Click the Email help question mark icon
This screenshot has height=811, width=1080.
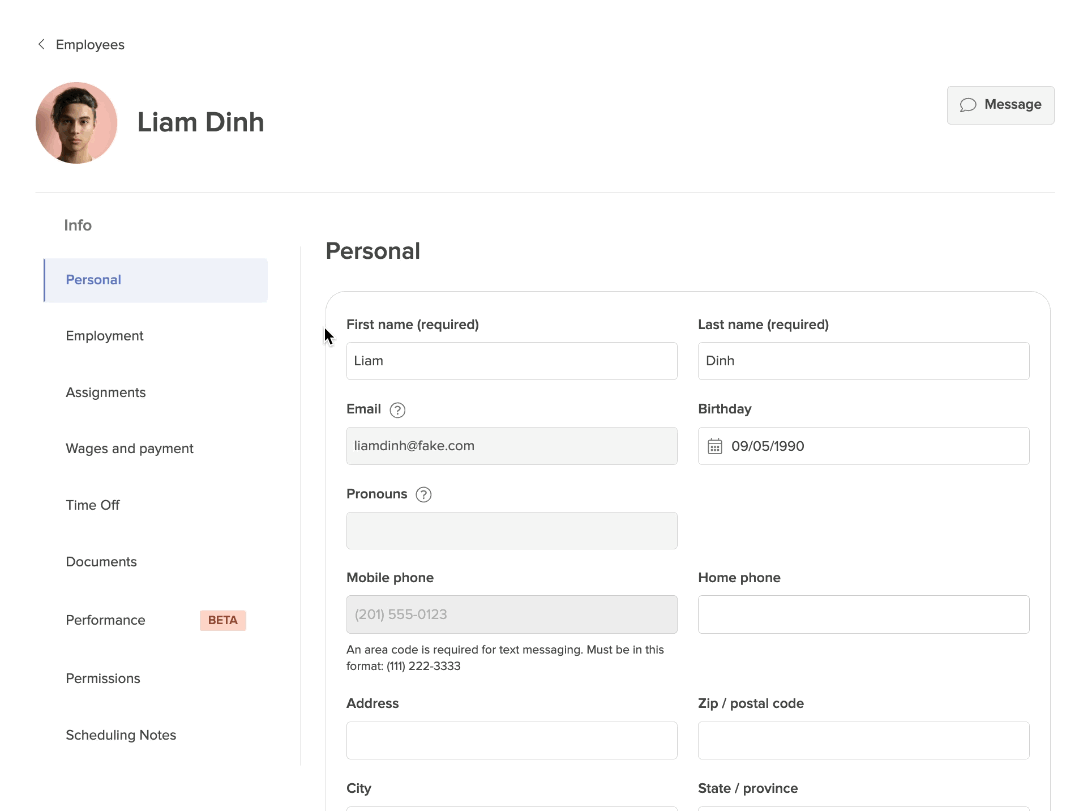(398, 410)
